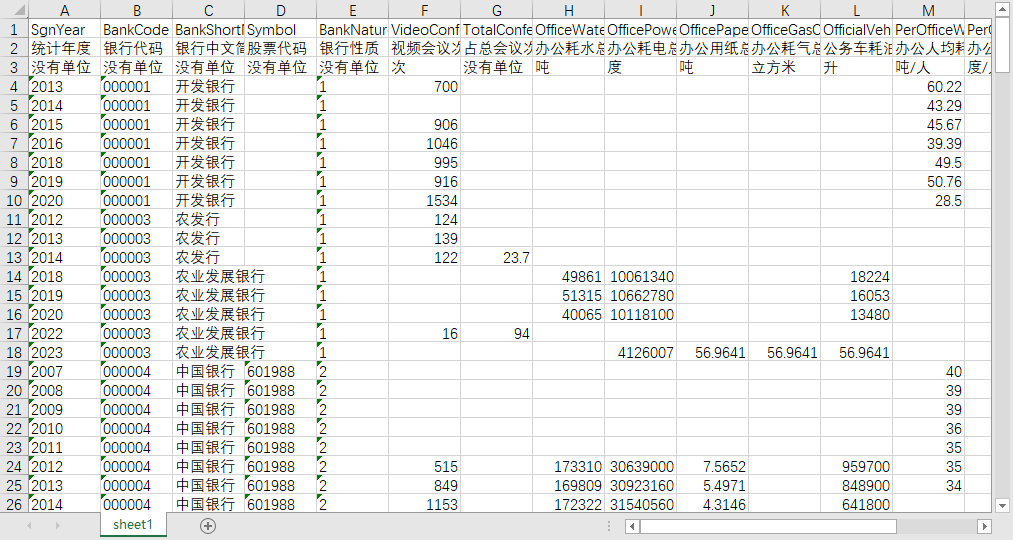
Task: Add a new sheet with plus icon
Action: (x=207, y=526)
